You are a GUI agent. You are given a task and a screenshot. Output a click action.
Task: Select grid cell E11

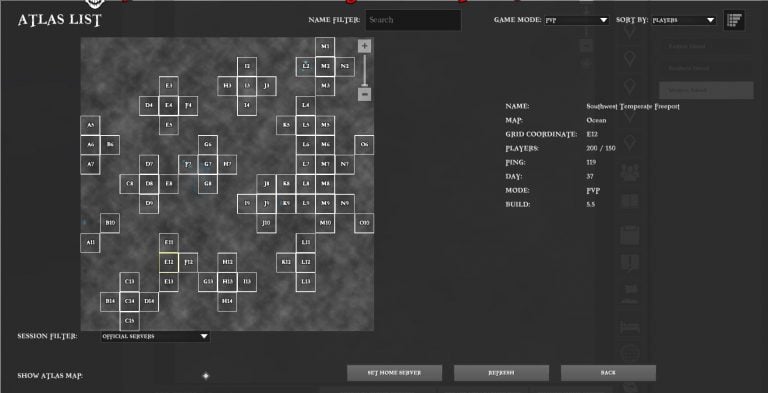coord(168,243)
